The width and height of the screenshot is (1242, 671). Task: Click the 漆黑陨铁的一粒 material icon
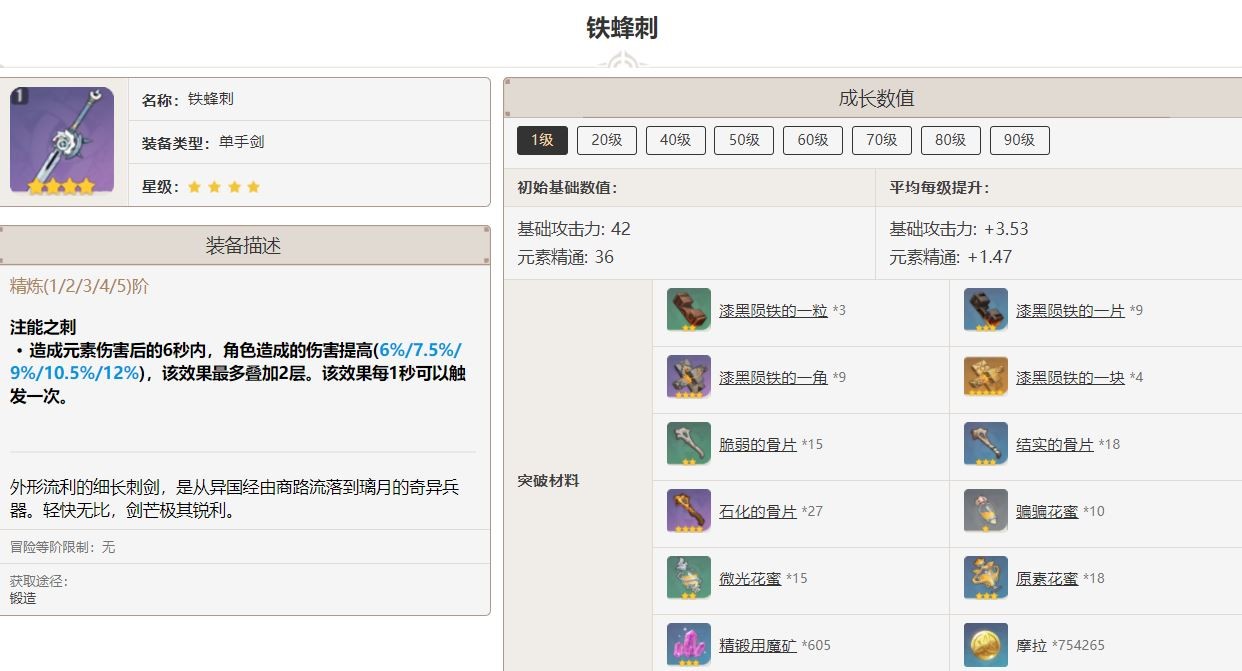[689, 310]
